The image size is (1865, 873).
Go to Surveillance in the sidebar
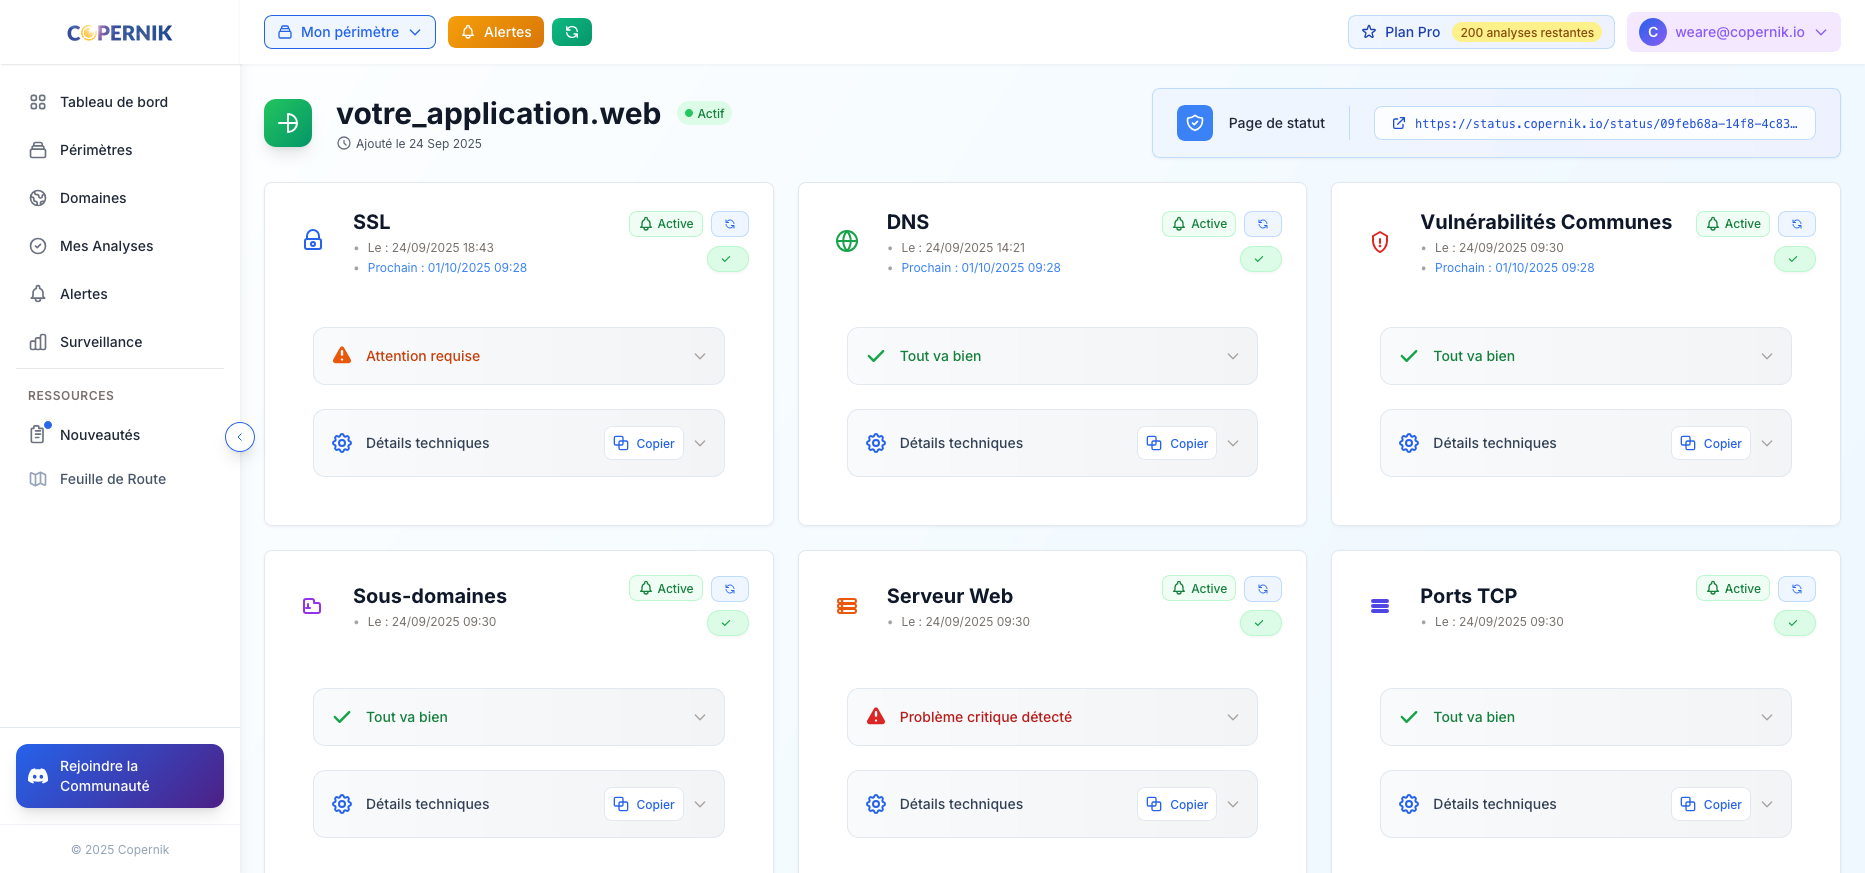(100, 342)
